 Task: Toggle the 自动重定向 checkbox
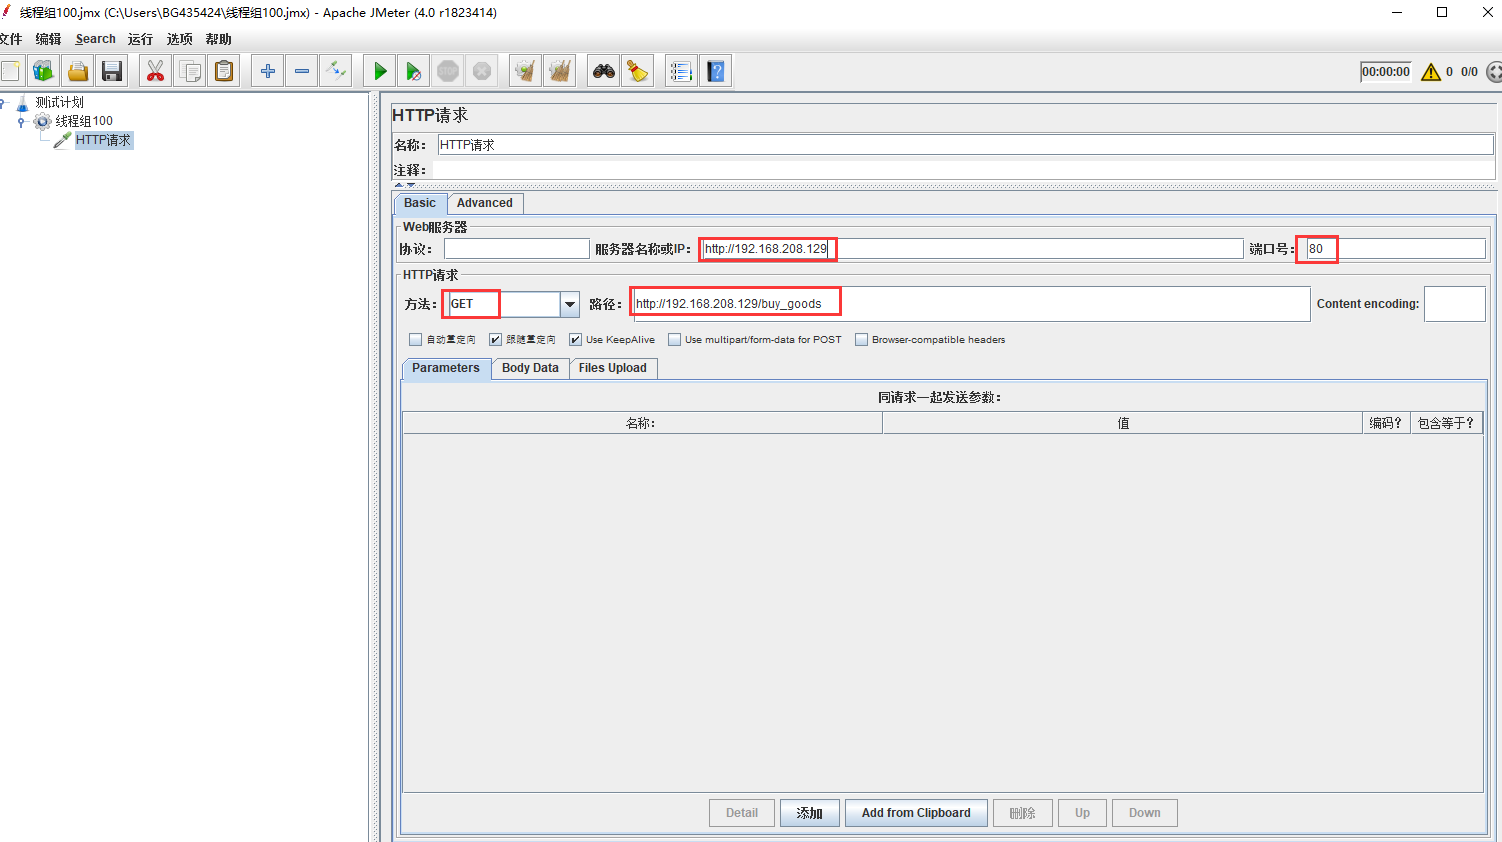[416, 340]
